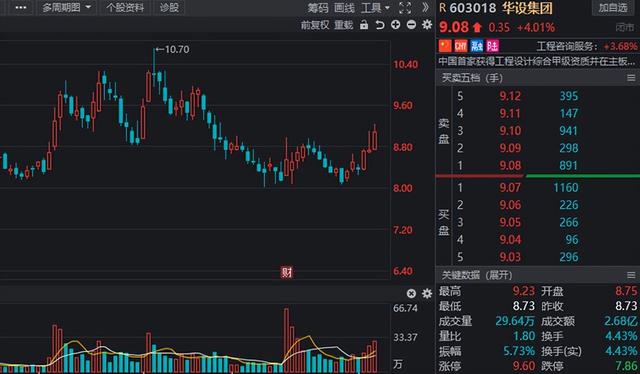
Task: Click the CNY currency badge
Action: (x=460, y=46)
